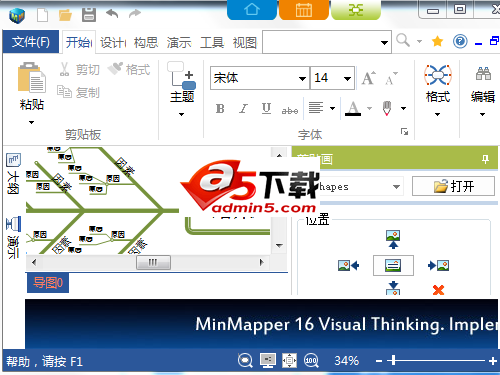Open the font size 14 dropdown
This screenshot has width=500, height=375.
(x=347, y=79)
